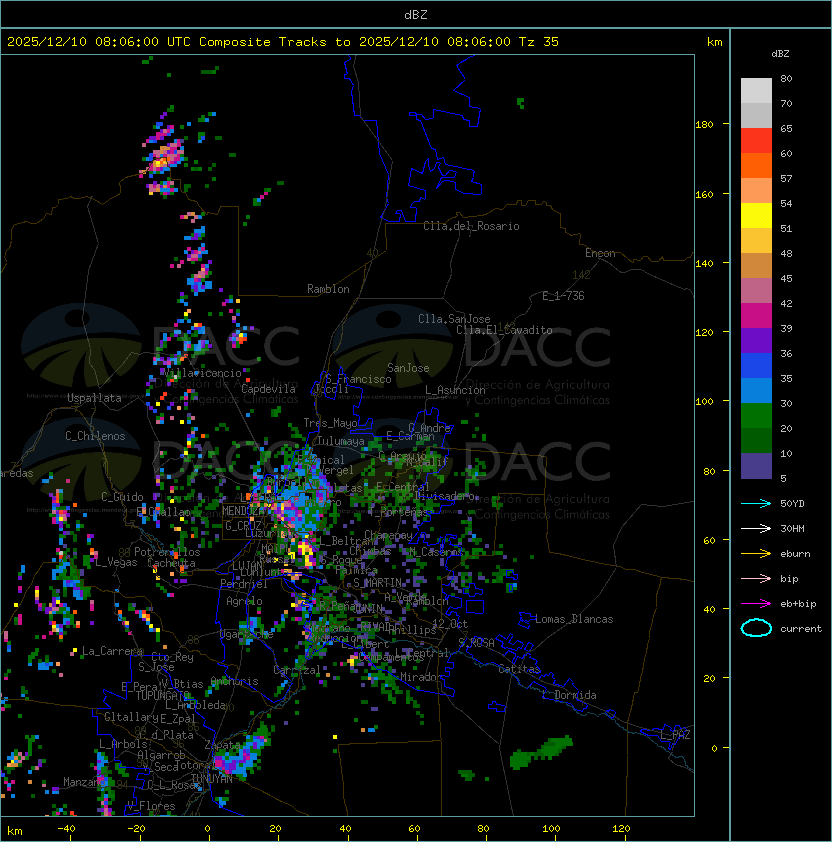Click the 'Tz 35' text in header

[539, 42]
